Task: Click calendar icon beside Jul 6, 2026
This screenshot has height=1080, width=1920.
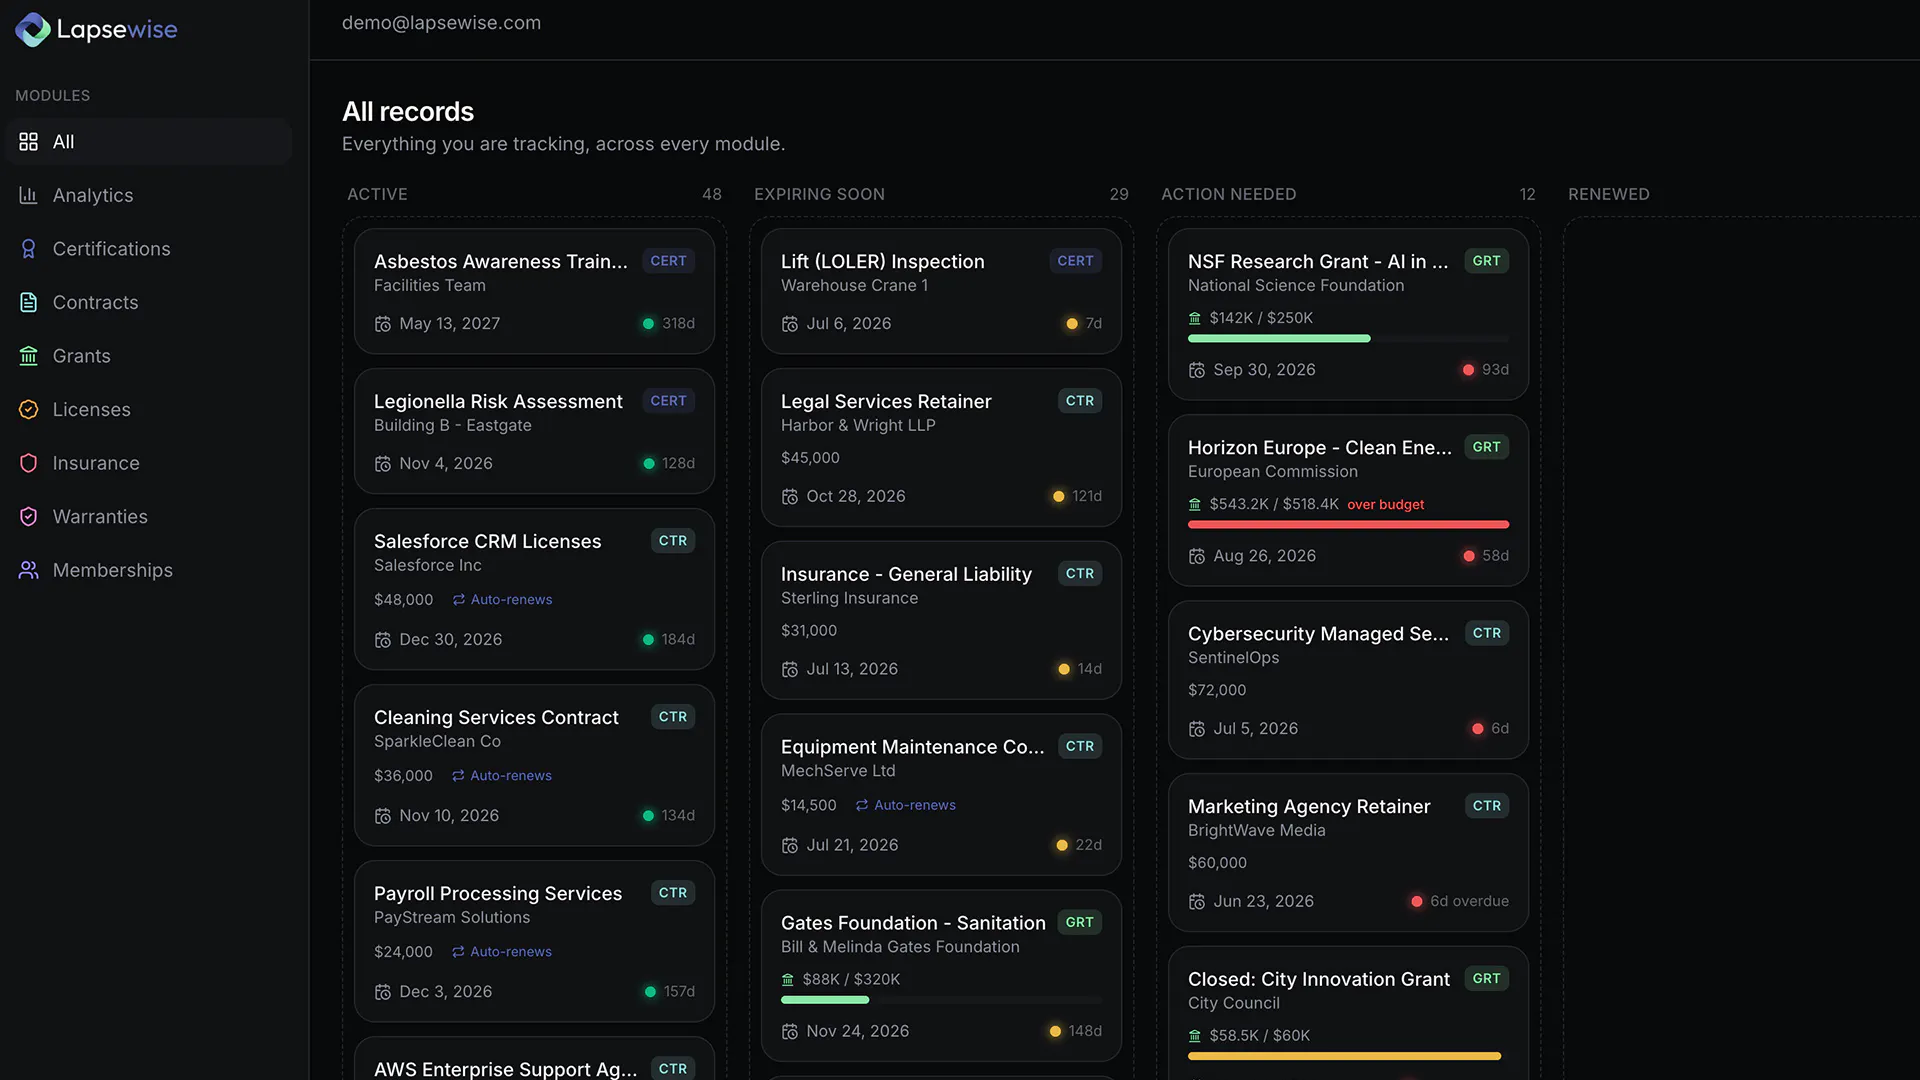Action: pyautogui.click(x=790, y=324)
